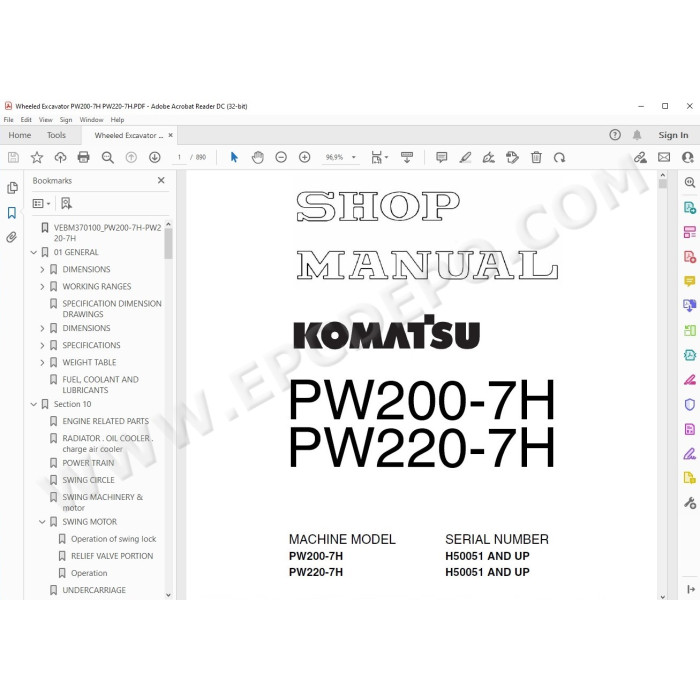Click the Save file icon
Viewport: 700px width, 700px height.
pos(13,157)
